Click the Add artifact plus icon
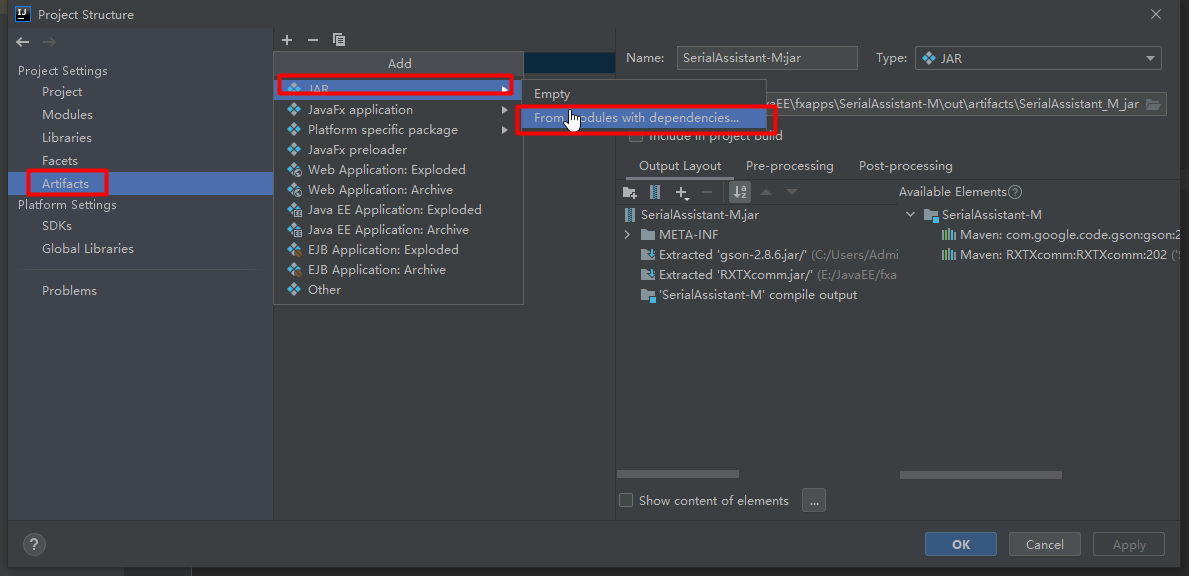 [287, 40]
